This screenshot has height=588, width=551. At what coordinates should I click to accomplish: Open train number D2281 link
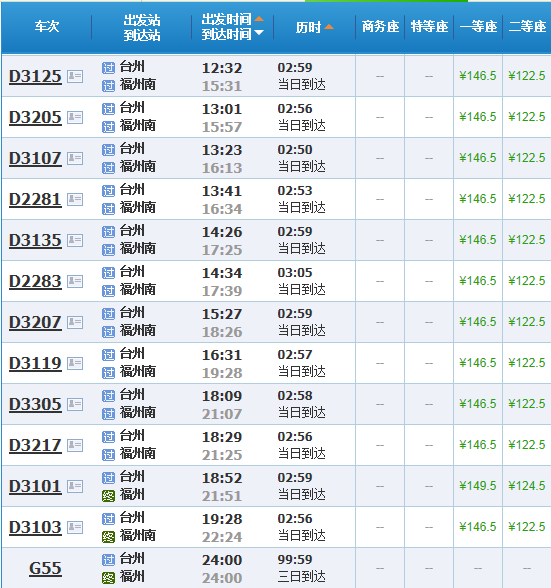tap(35, 200)
